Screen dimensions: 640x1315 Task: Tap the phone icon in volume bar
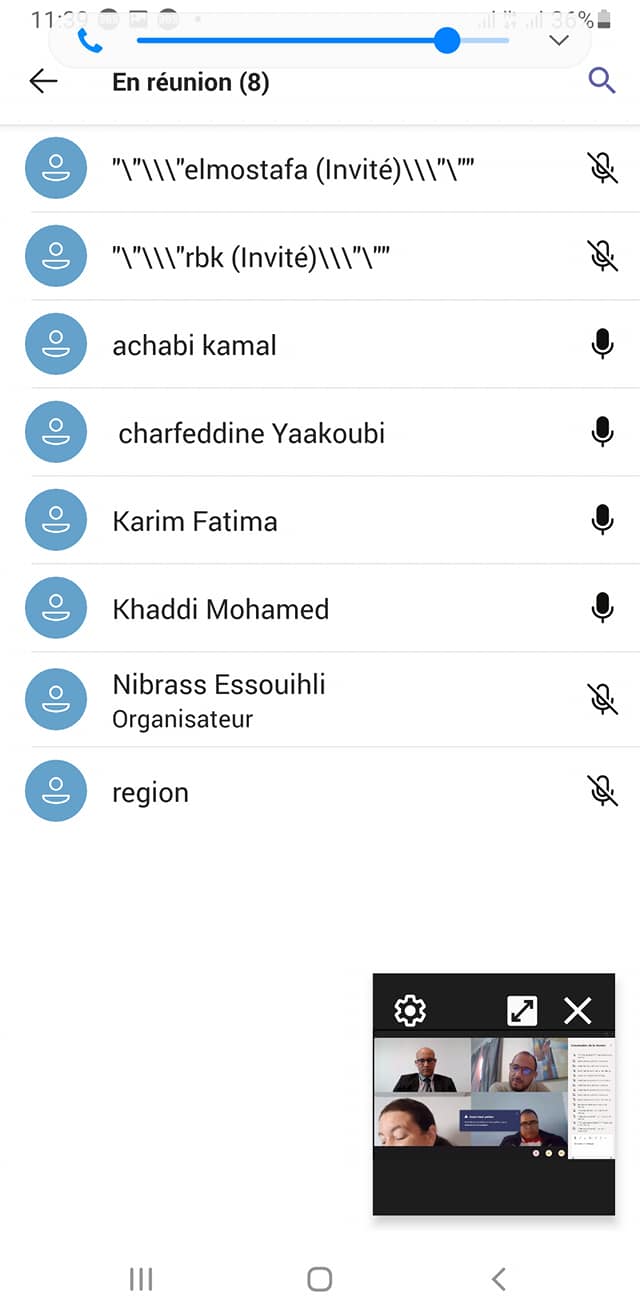pyautogui.click(x=90, y=40)
